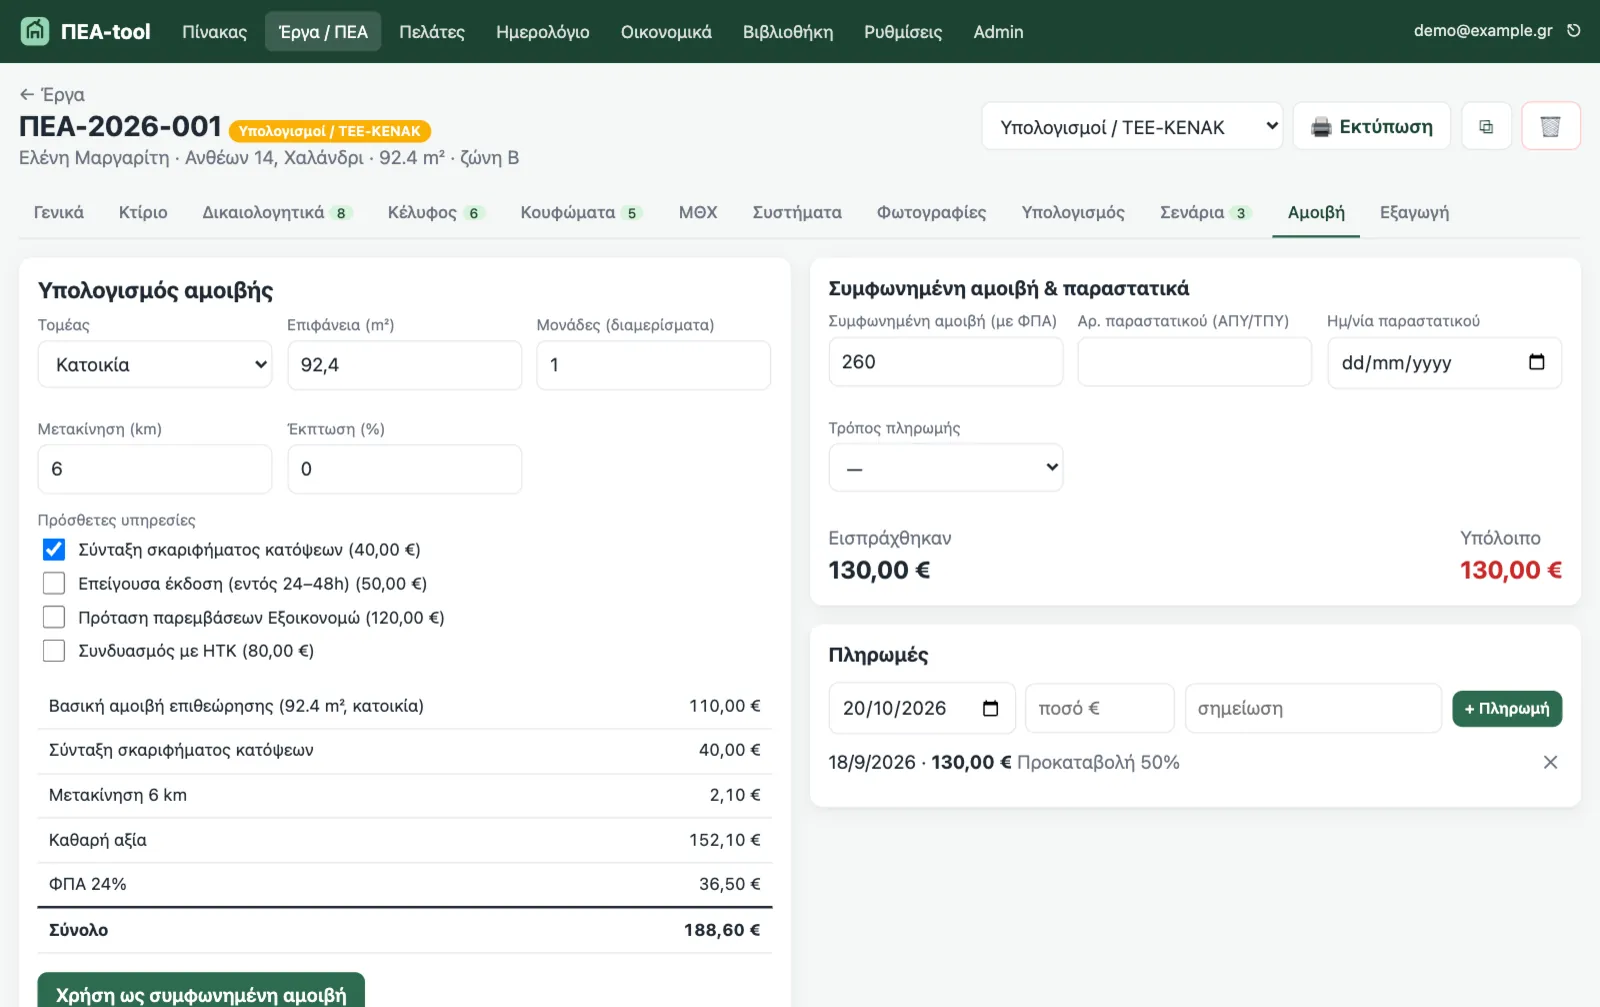Click the Μετακίνηση (km) input field
Viewport: 1600px width, 1007px height.
coord(155,469)
